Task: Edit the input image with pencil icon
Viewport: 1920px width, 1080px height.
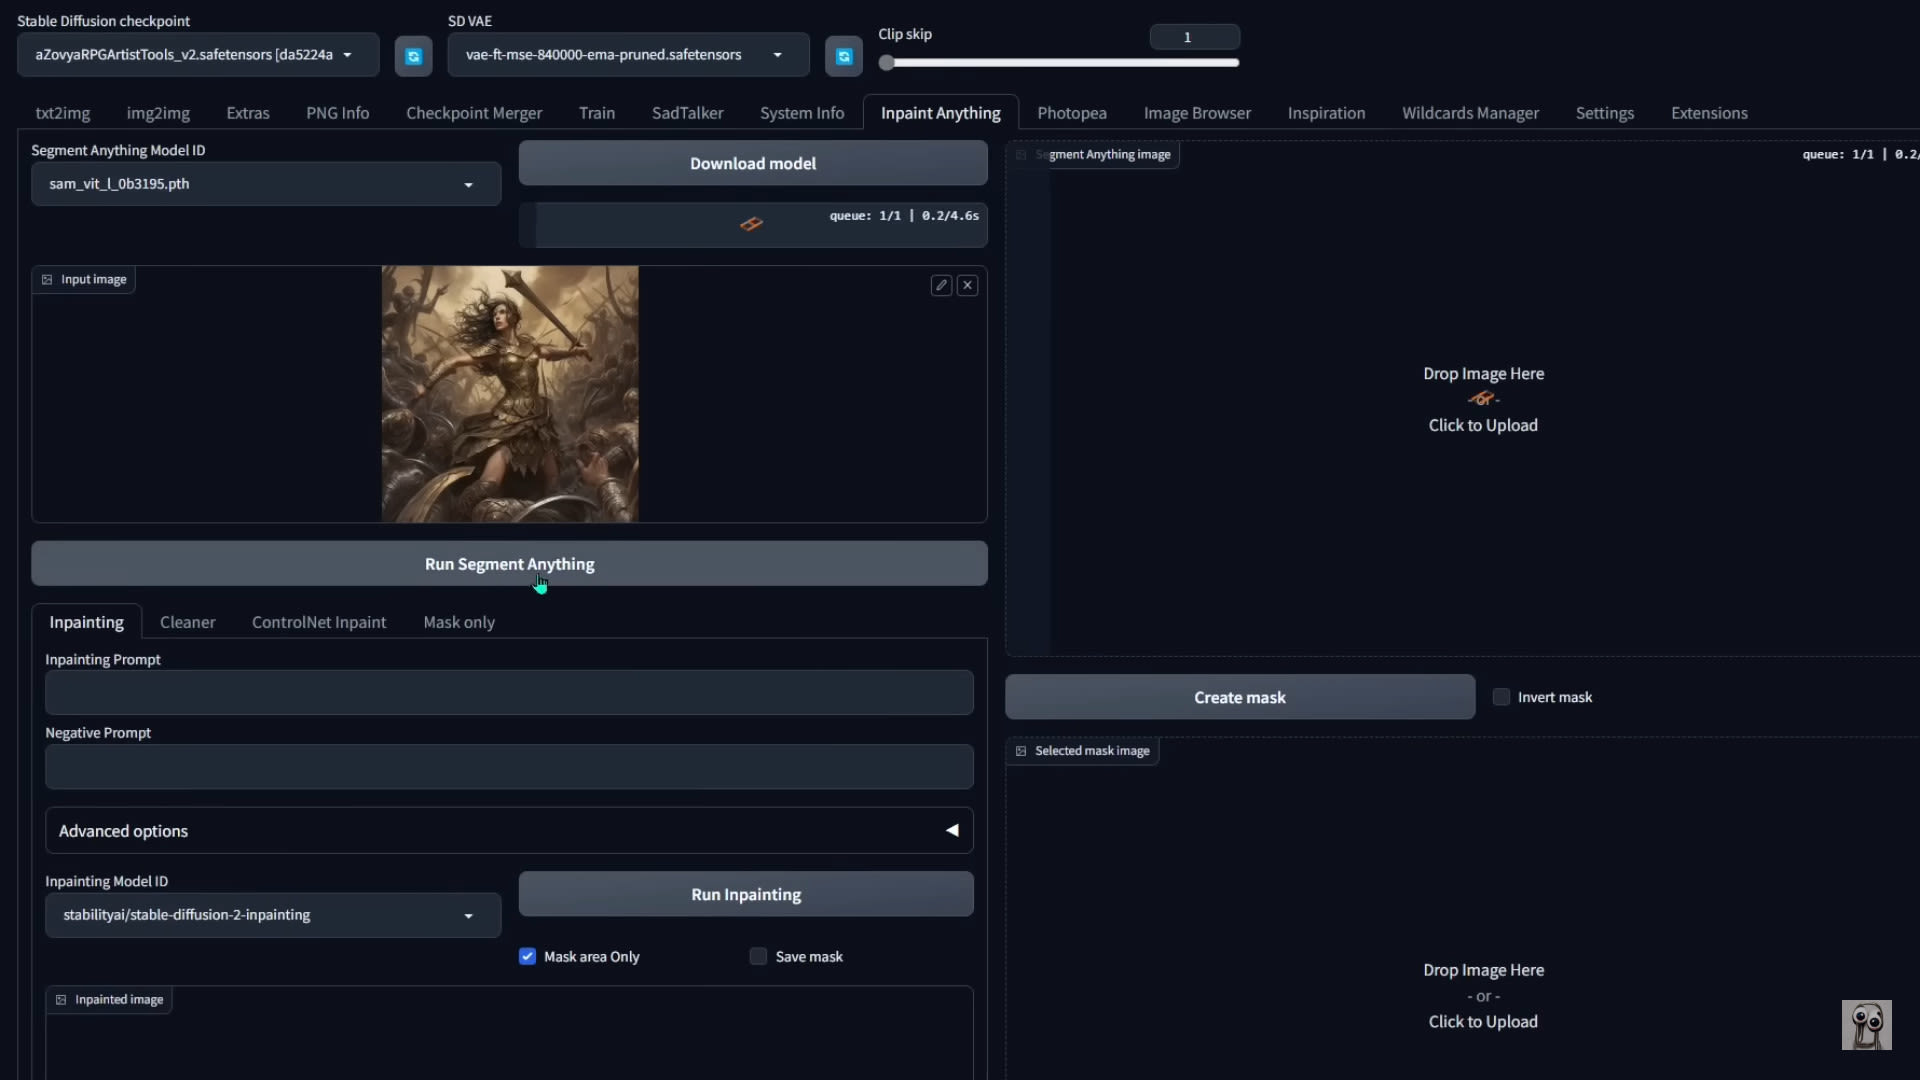Action: 941,286
